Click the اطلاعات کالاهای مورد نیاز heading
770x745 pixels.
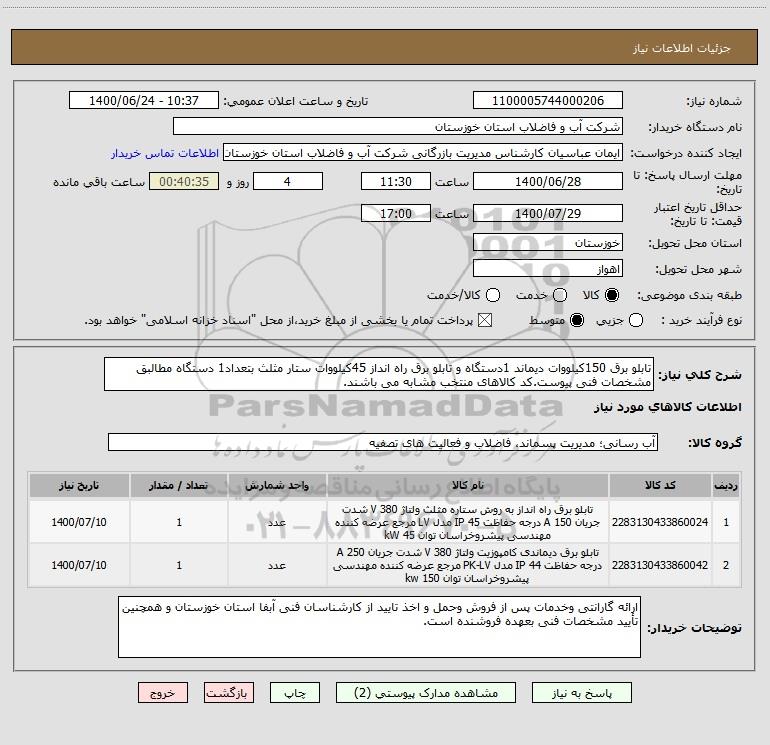click(668, 407)
